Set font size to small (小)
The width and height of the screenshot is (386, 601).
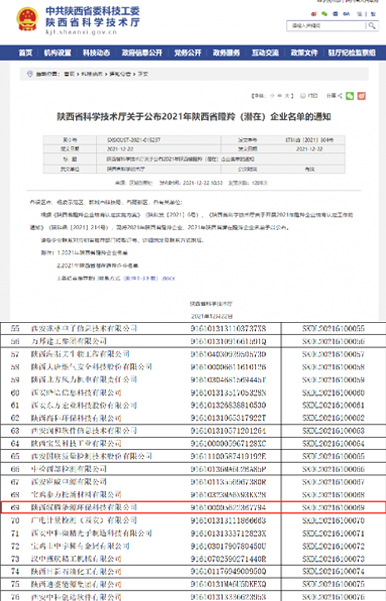pyautogui.click(x=273, y=96)
